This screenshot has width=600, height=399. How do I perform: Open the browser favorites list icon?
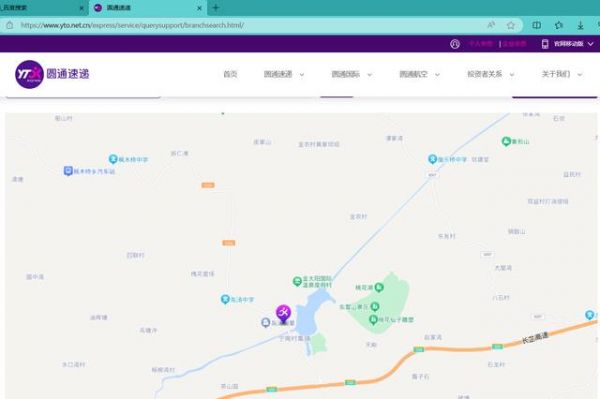coord(559,25)
